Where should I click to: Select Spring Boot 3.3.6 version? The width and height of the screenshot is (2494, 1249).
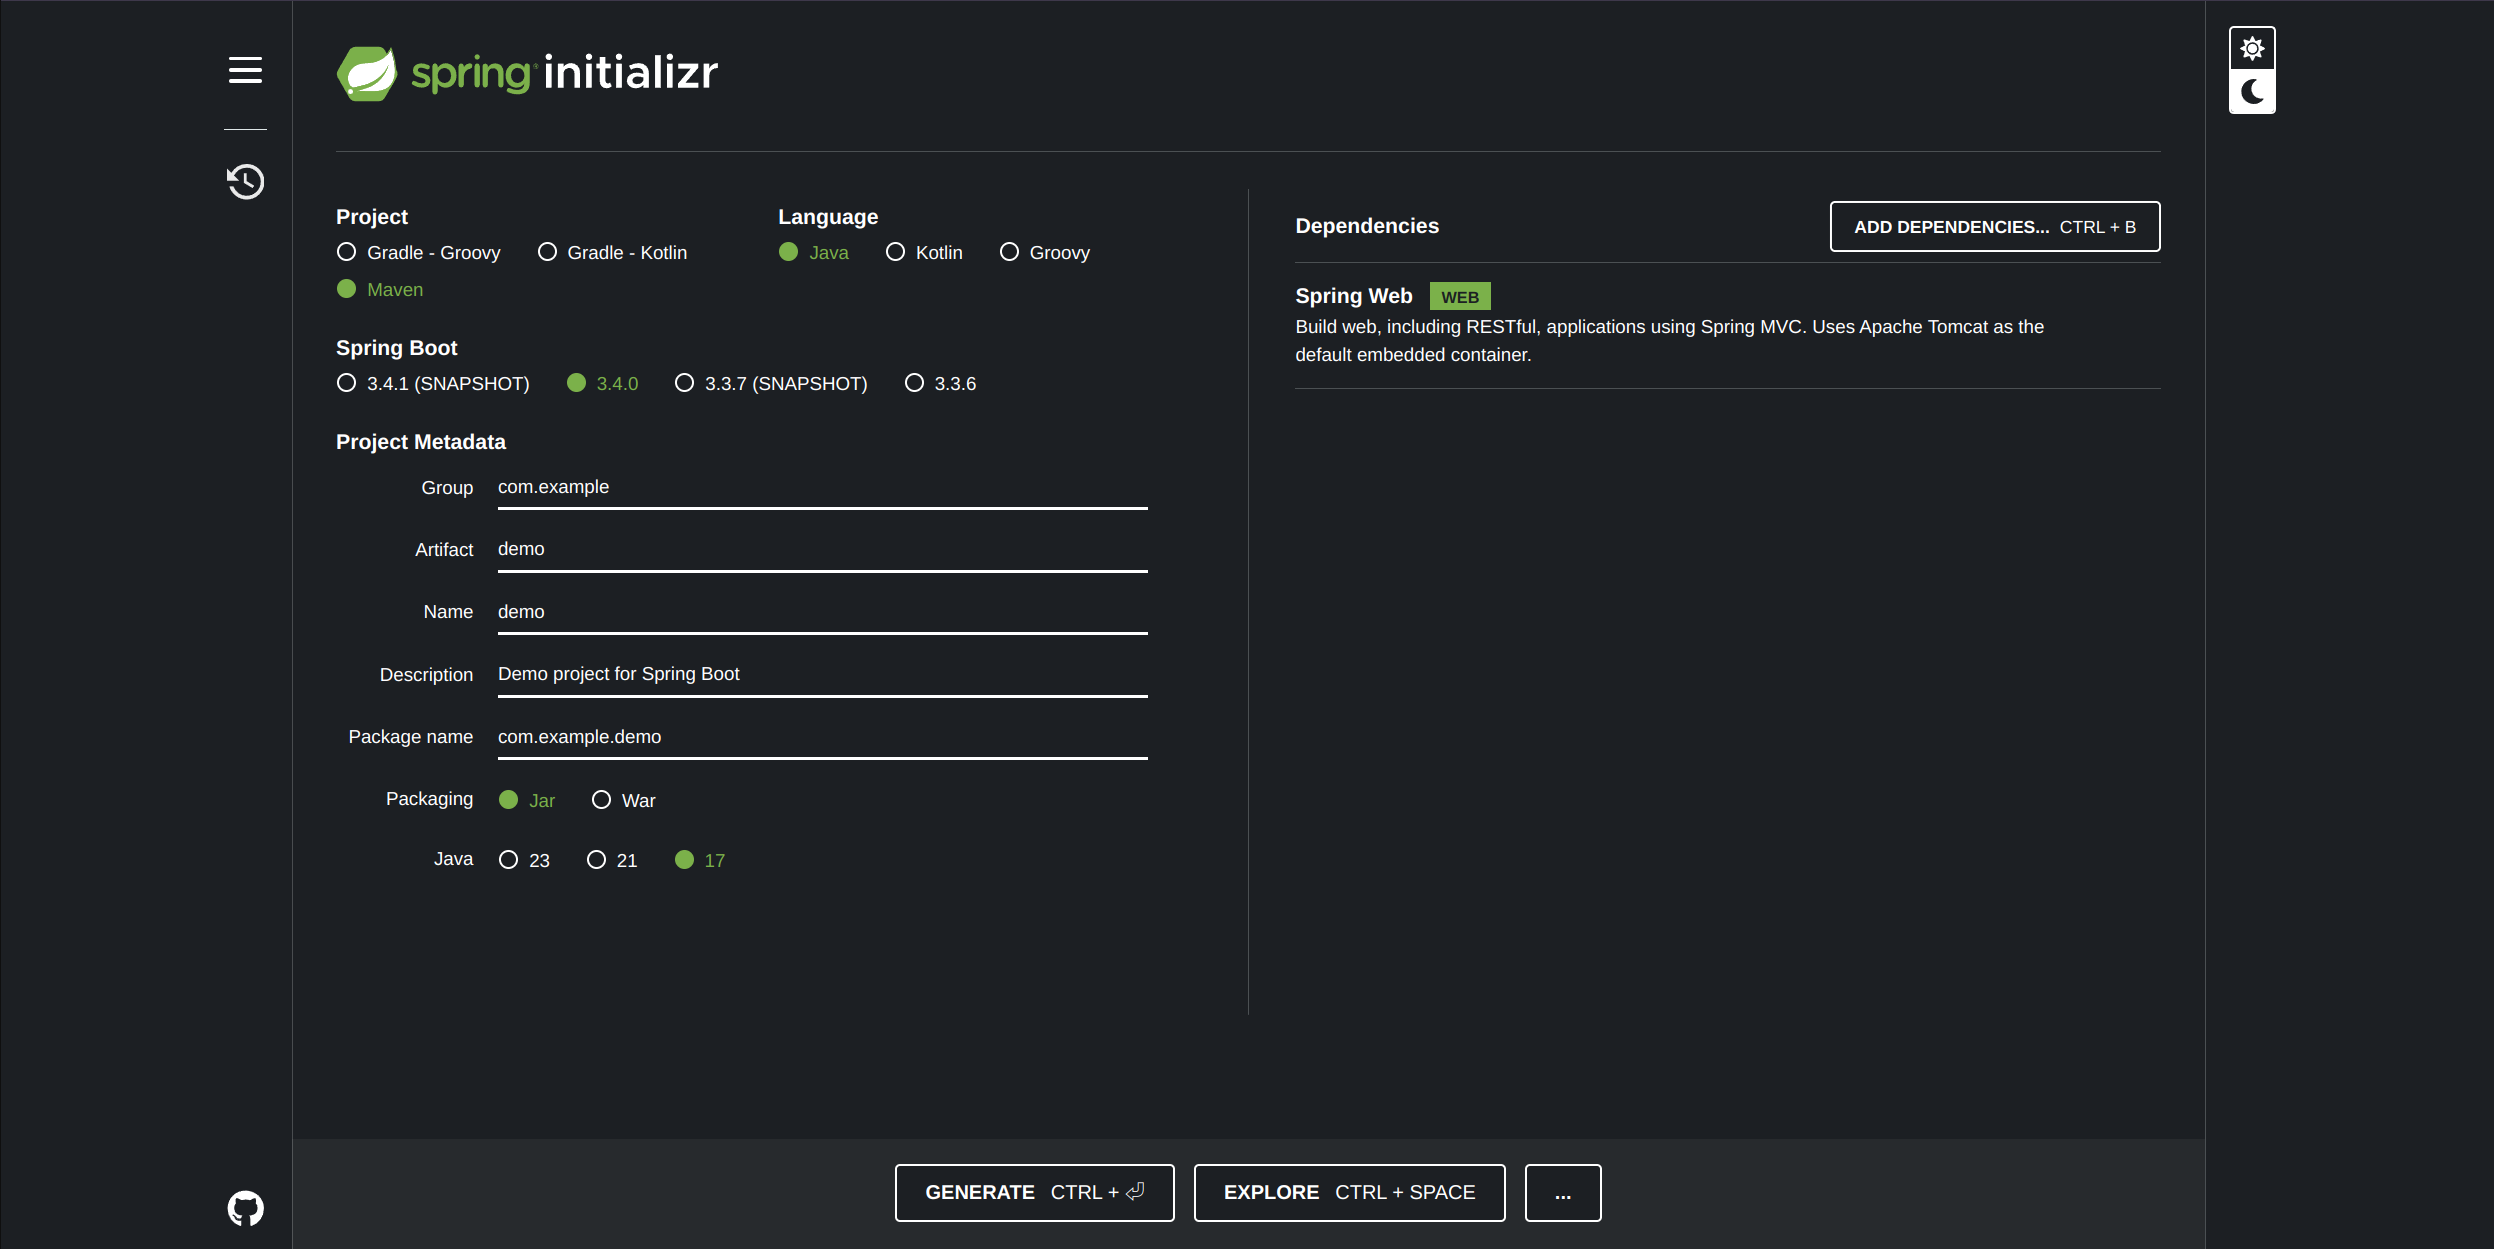[914, 383]
